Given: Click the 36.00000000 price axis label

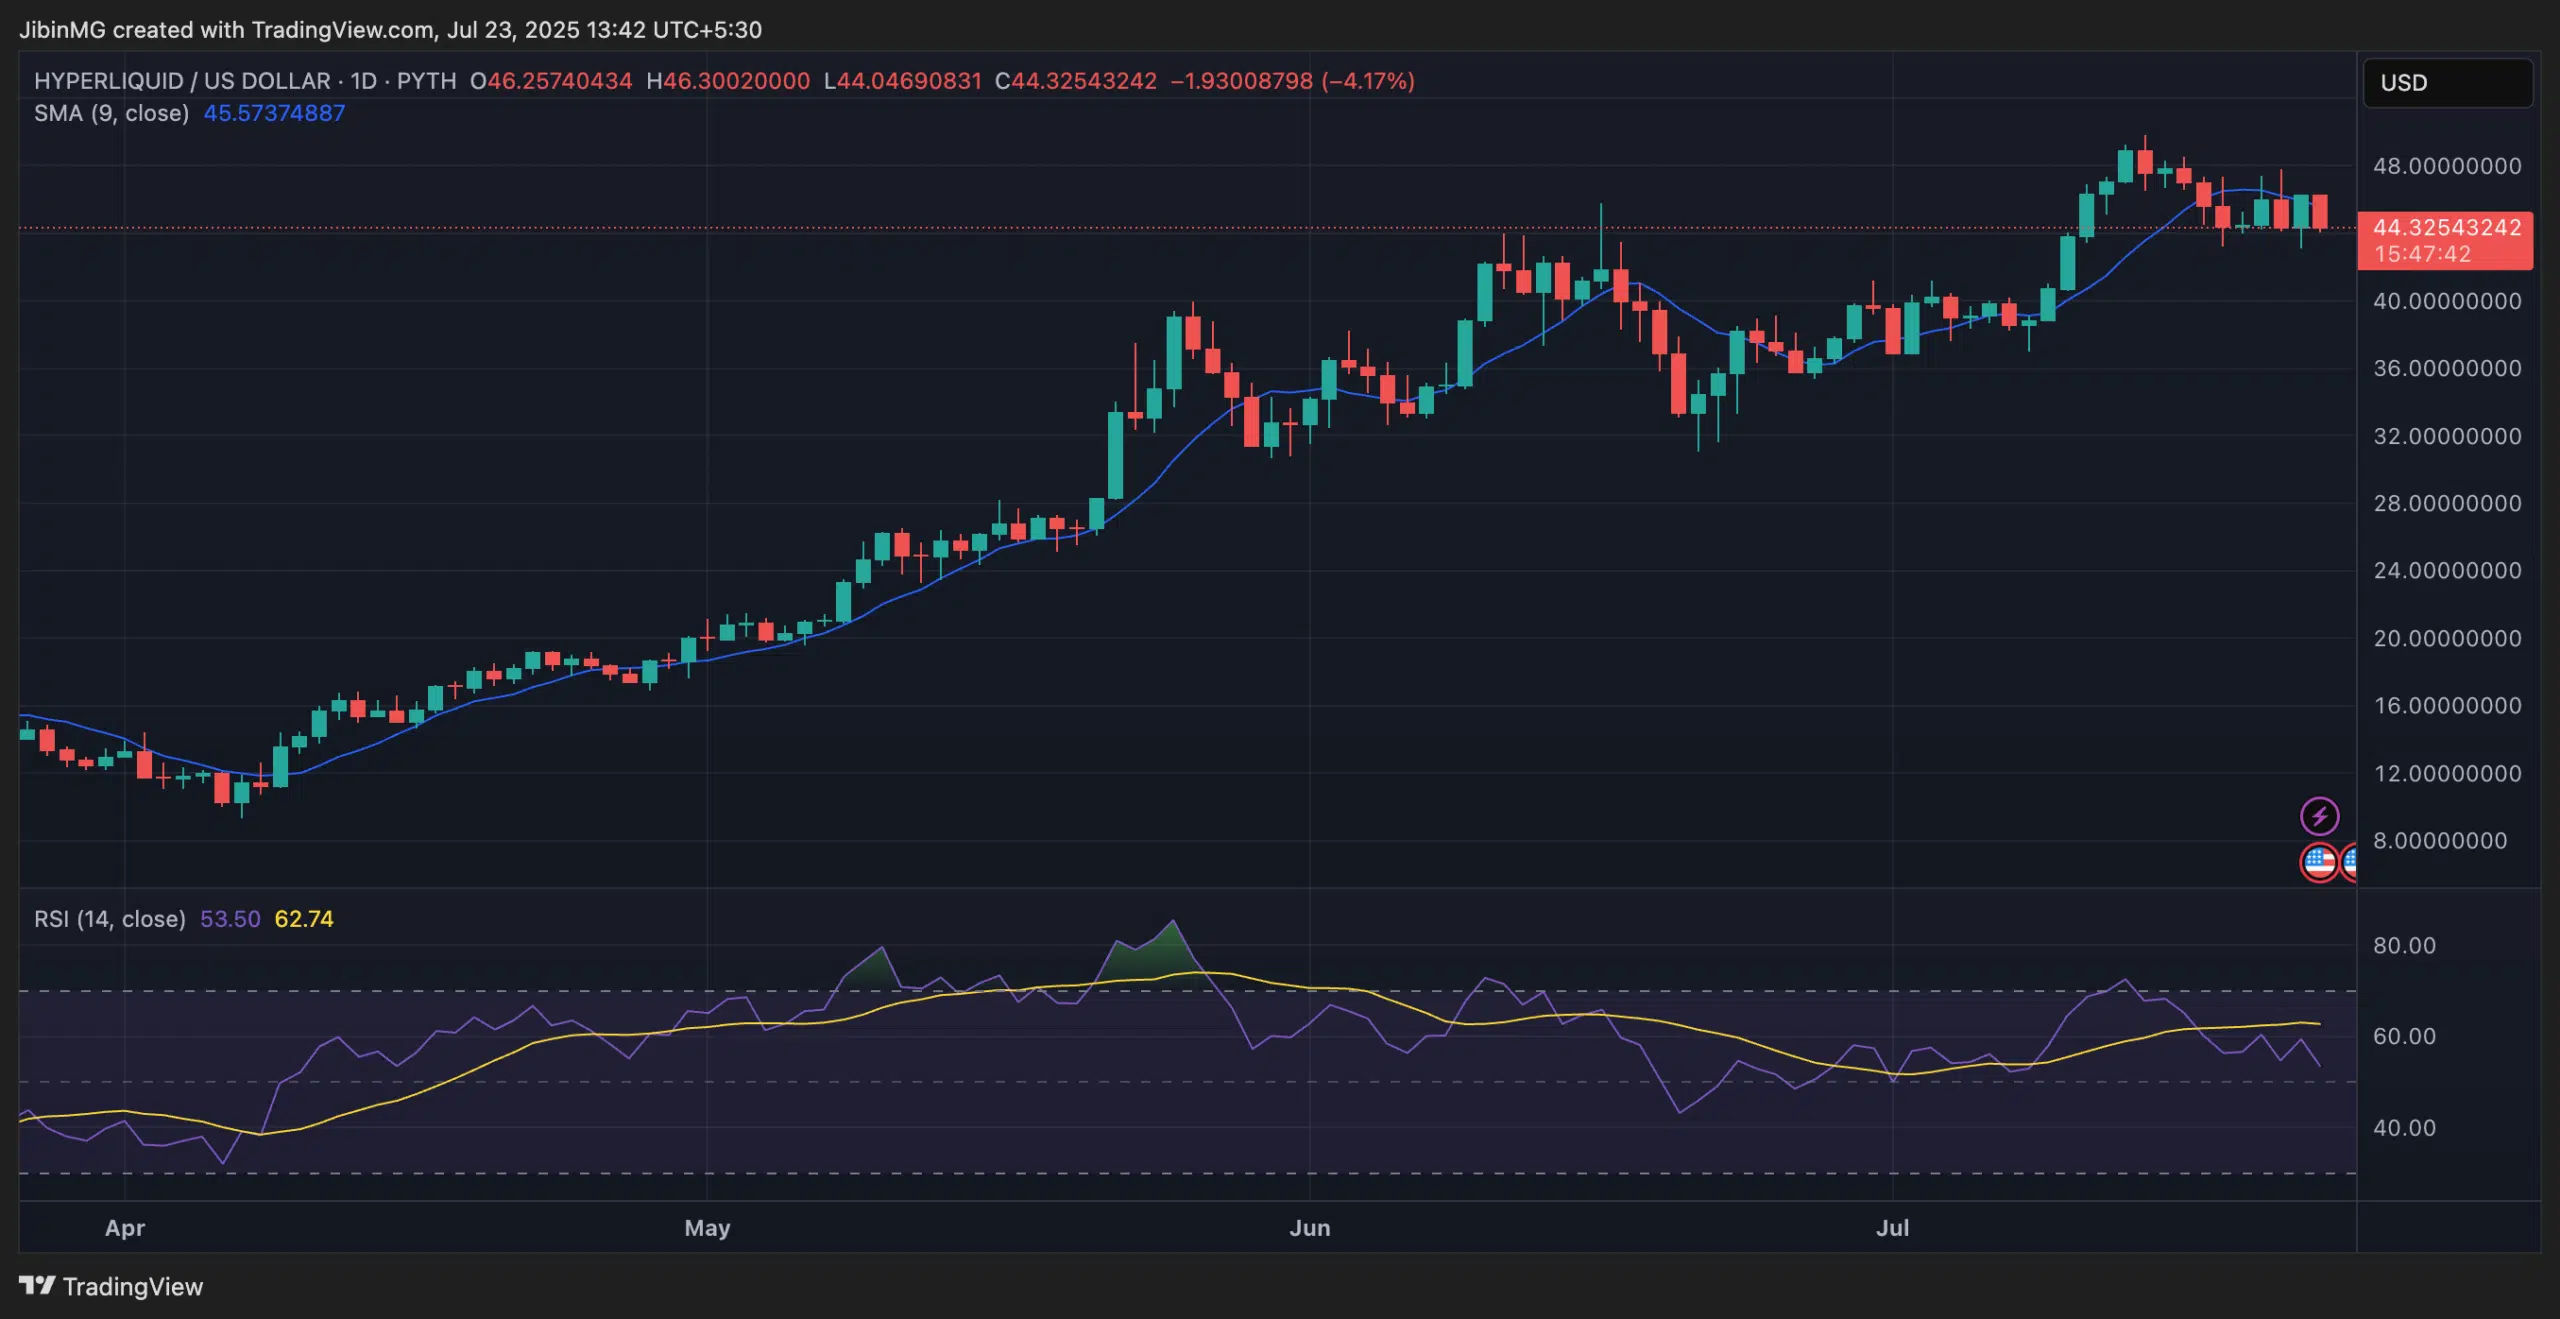Looking at the screenshot, I should point(2447,368).
